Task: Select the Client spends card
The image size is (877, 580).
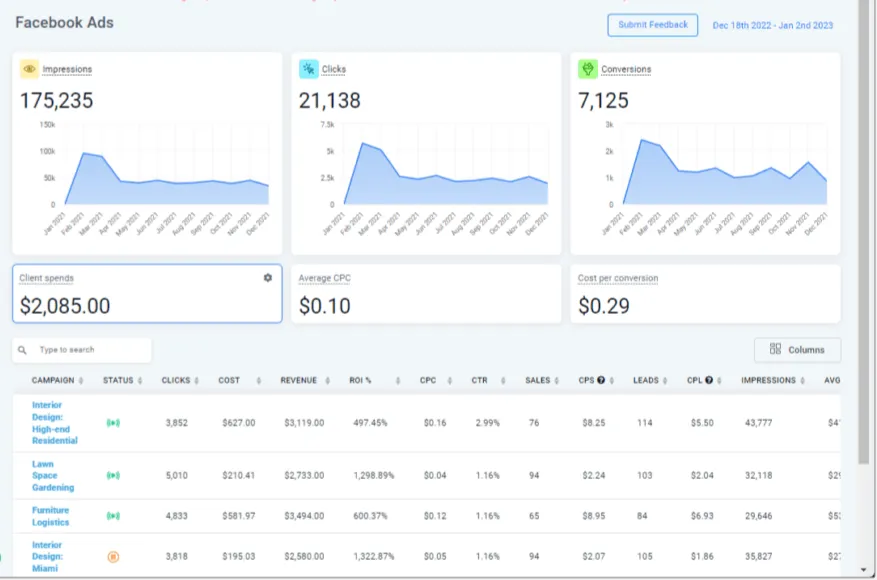Action: [x=147, y=294]
